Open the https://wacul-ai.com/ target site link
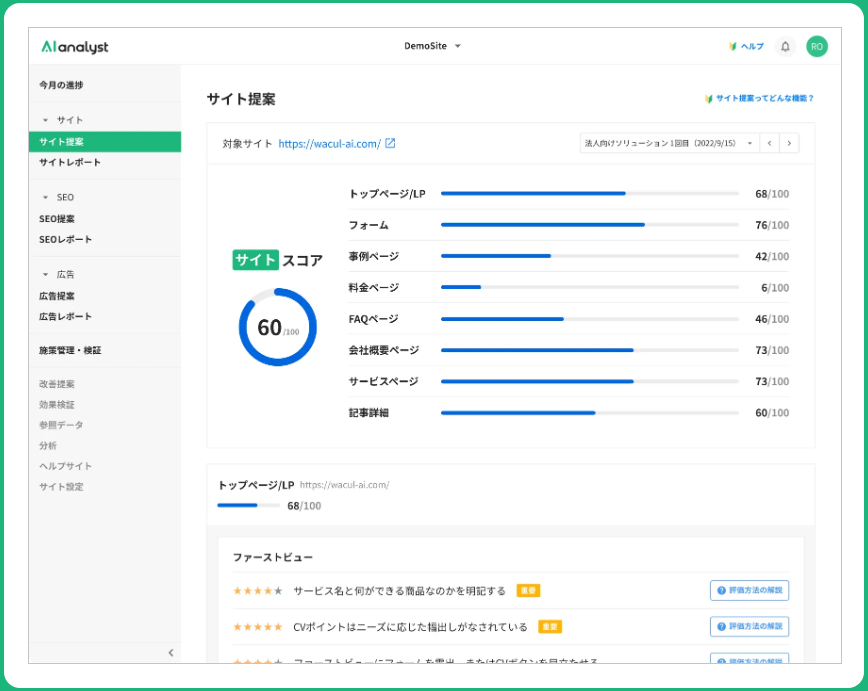868x691 pixels. (329, 143)
